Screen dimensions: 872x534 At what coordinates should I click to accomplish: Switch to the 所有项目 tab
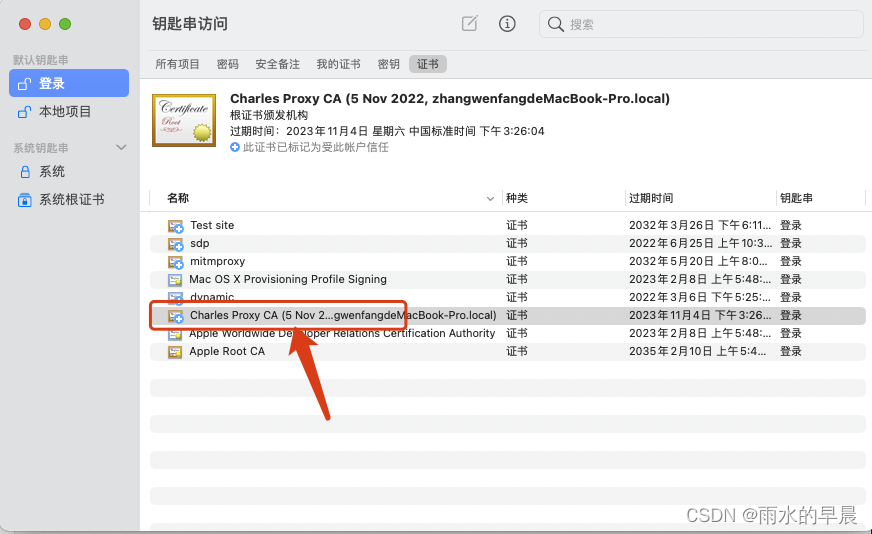177,64
